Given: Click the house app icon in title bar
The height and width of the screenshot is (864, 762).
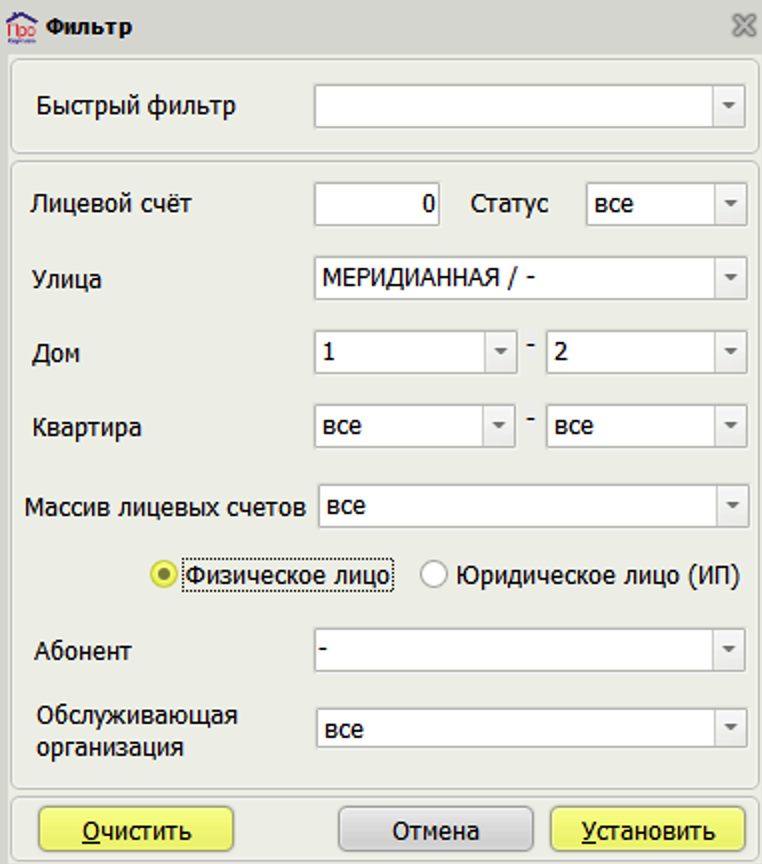Looking at the screenshot, I should click(21, 27).
